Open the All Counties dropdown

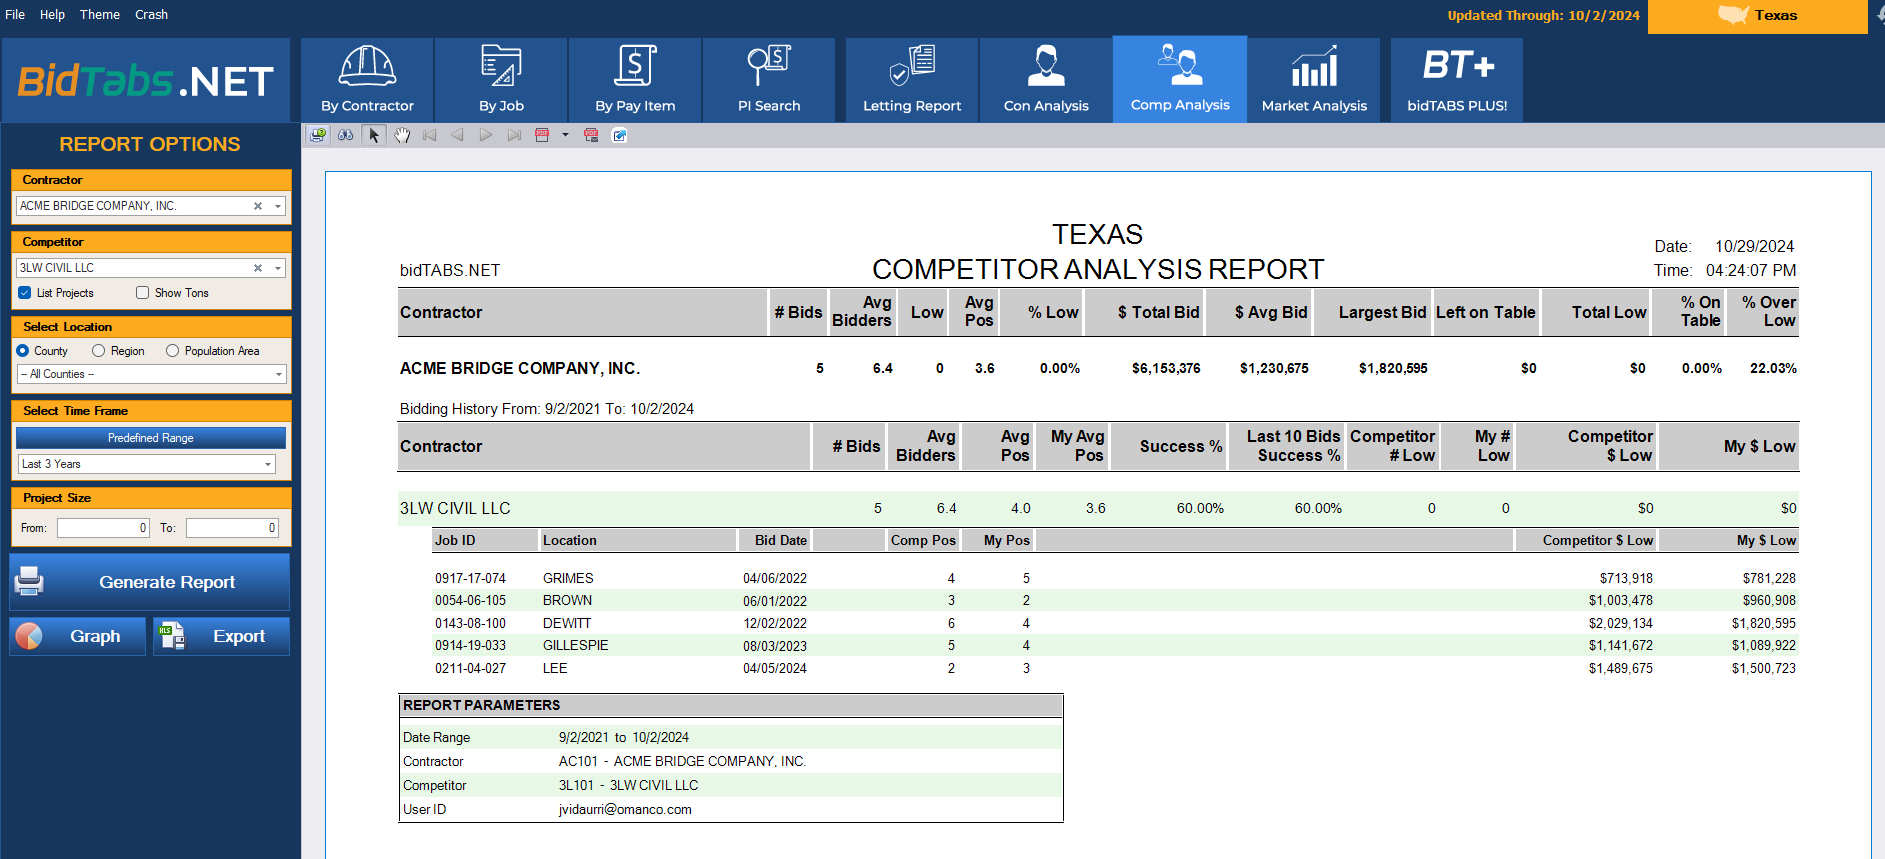(x=151, y=374)
